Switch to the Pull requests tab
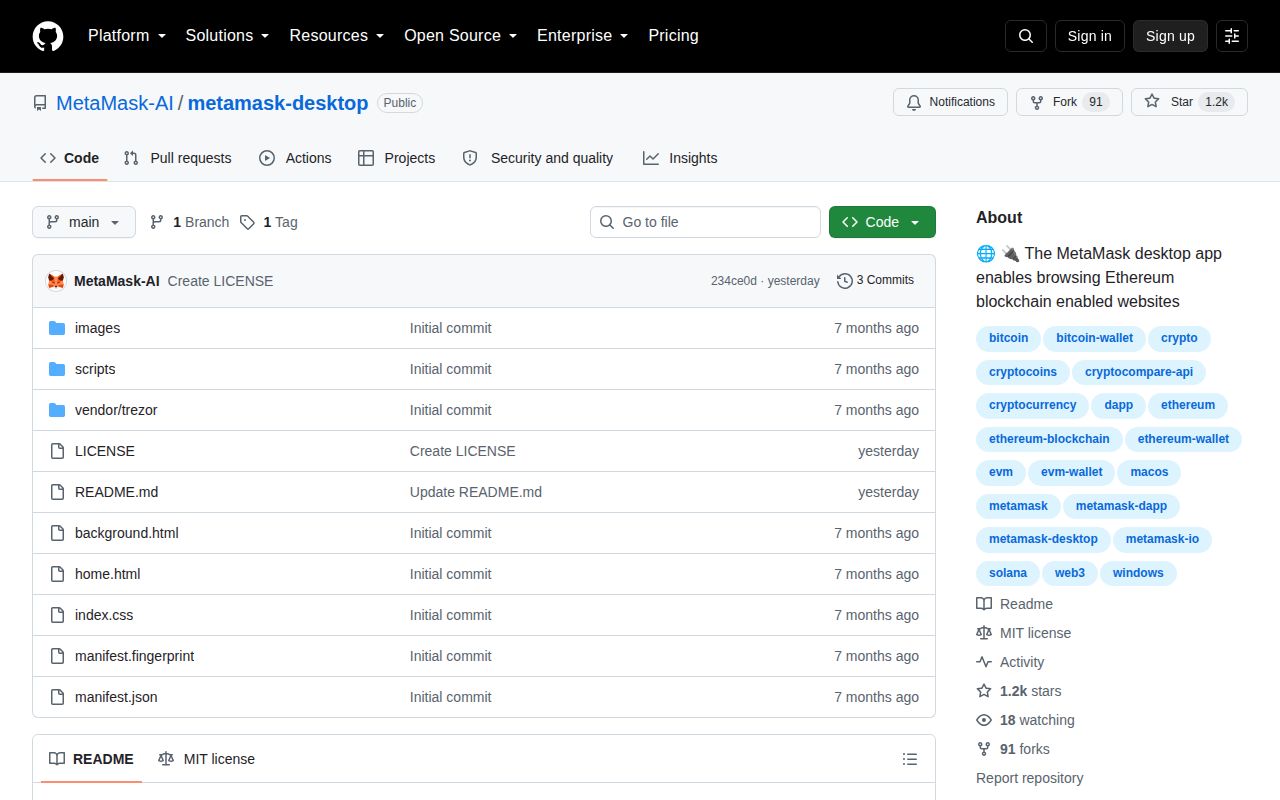This screenshot has width=1280, height=800. 177,158
